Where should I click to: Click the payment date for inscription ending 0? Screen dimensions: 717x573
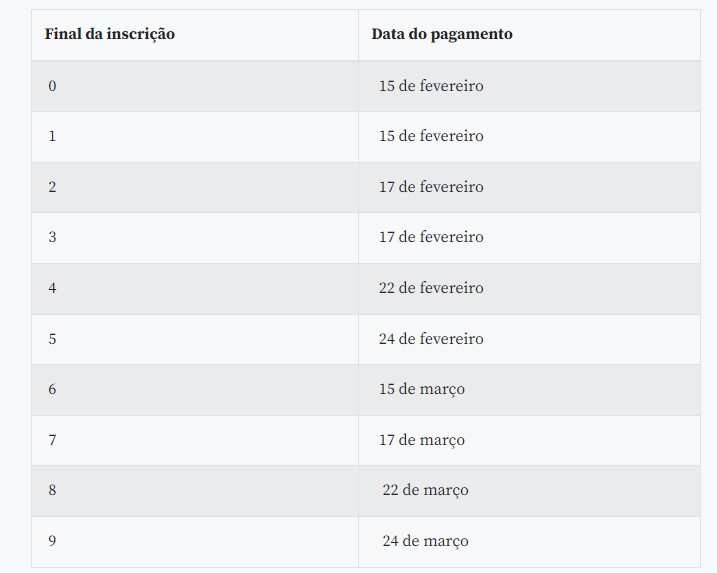point(431,86)
